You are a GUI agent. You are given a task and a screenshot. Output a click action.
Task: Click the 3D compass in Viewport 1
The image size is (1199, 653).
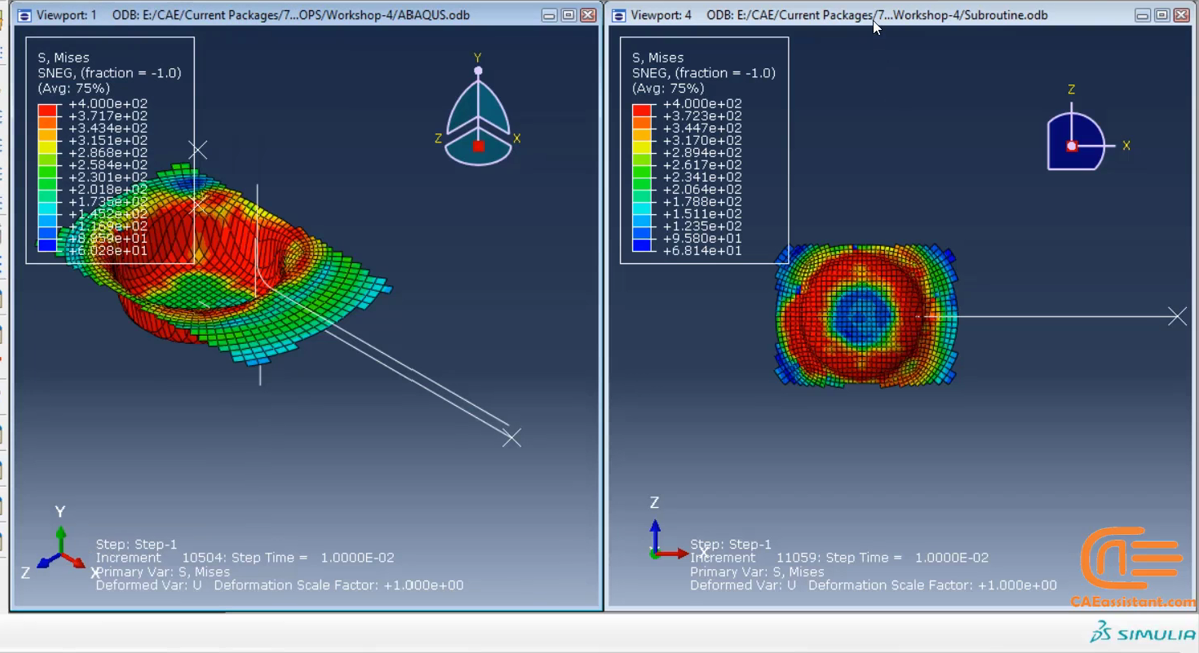478,111
